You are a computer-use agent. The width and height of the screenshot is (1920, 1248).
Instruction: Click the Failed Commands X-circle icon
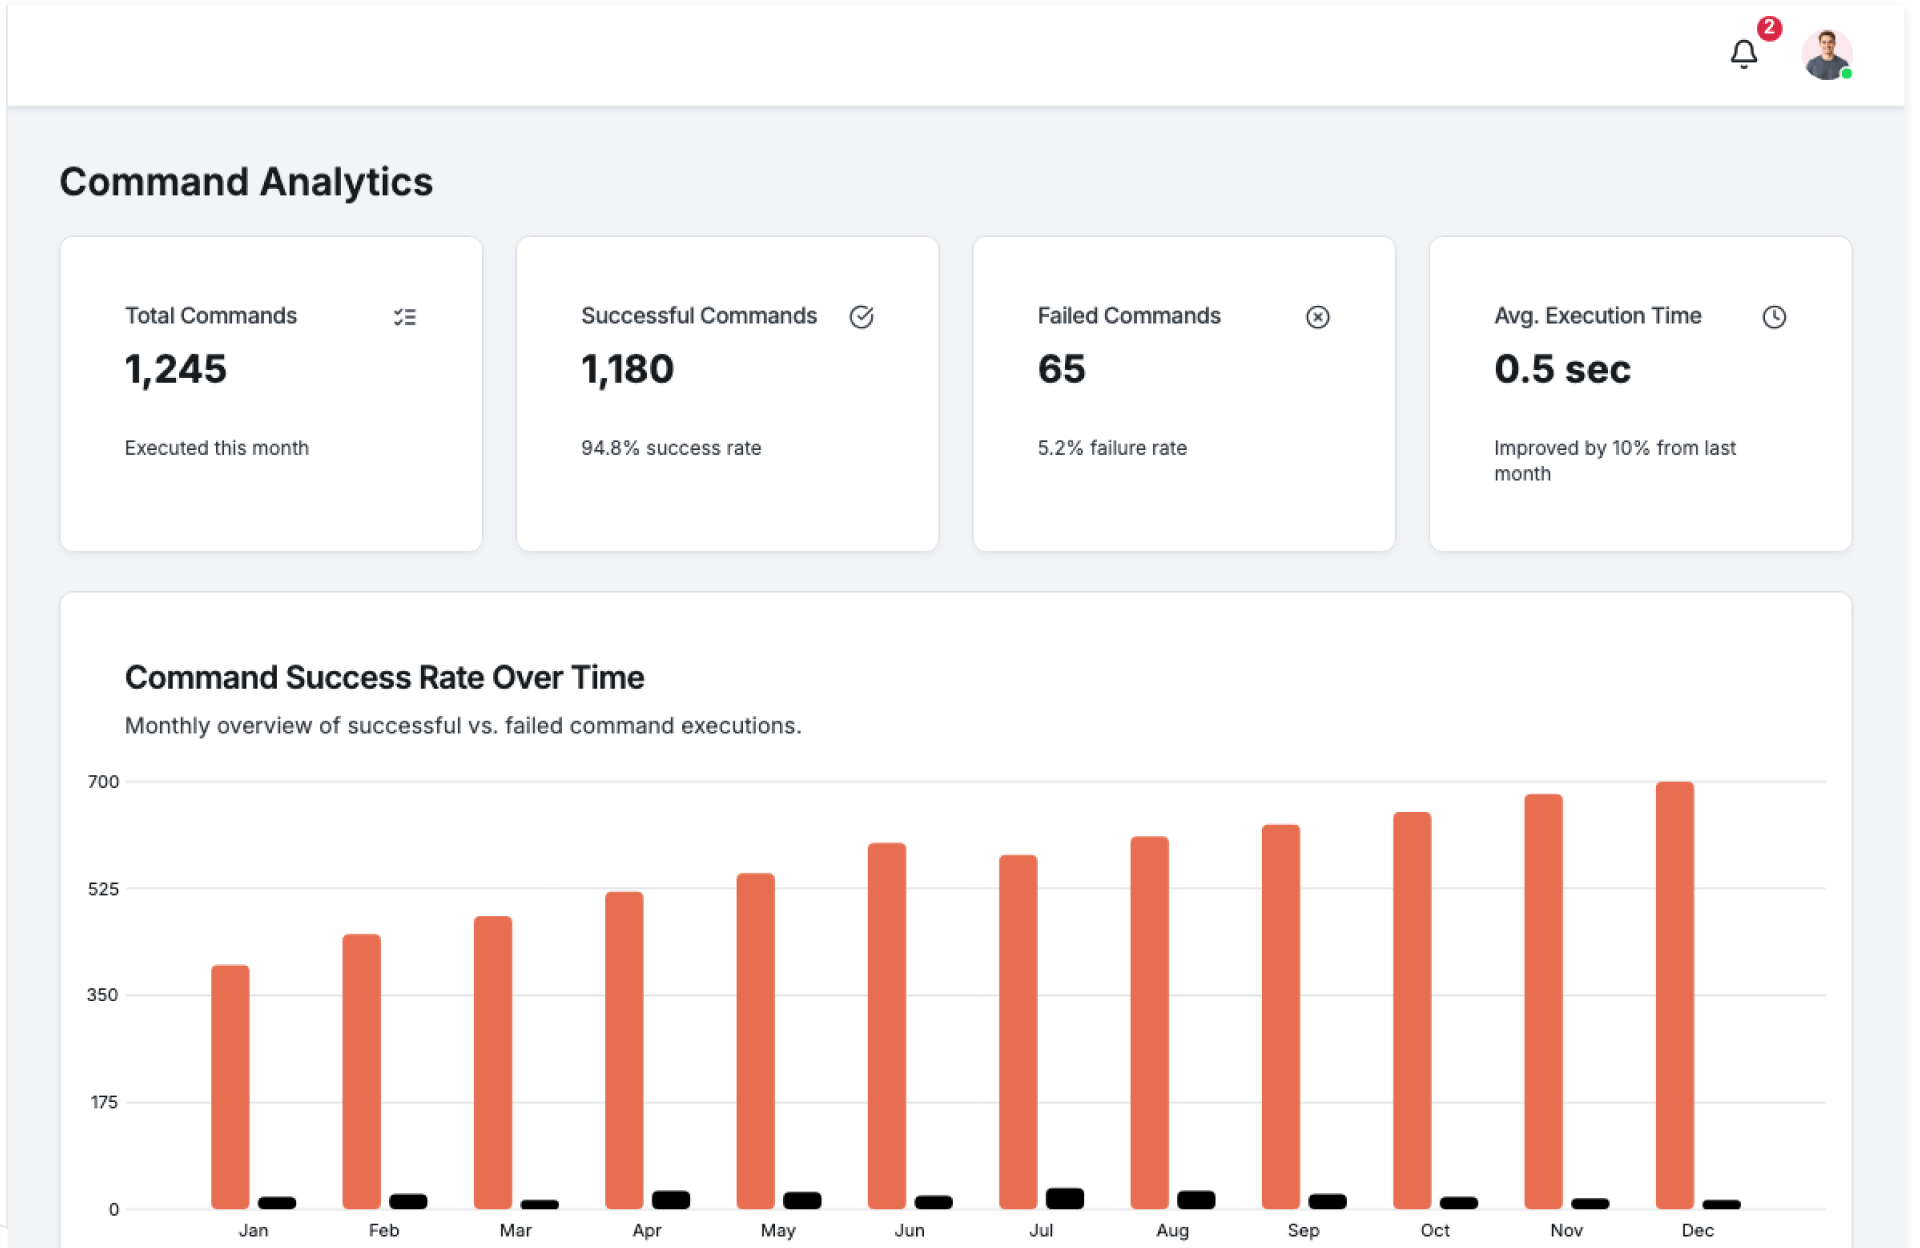[x=1317, y=317]
